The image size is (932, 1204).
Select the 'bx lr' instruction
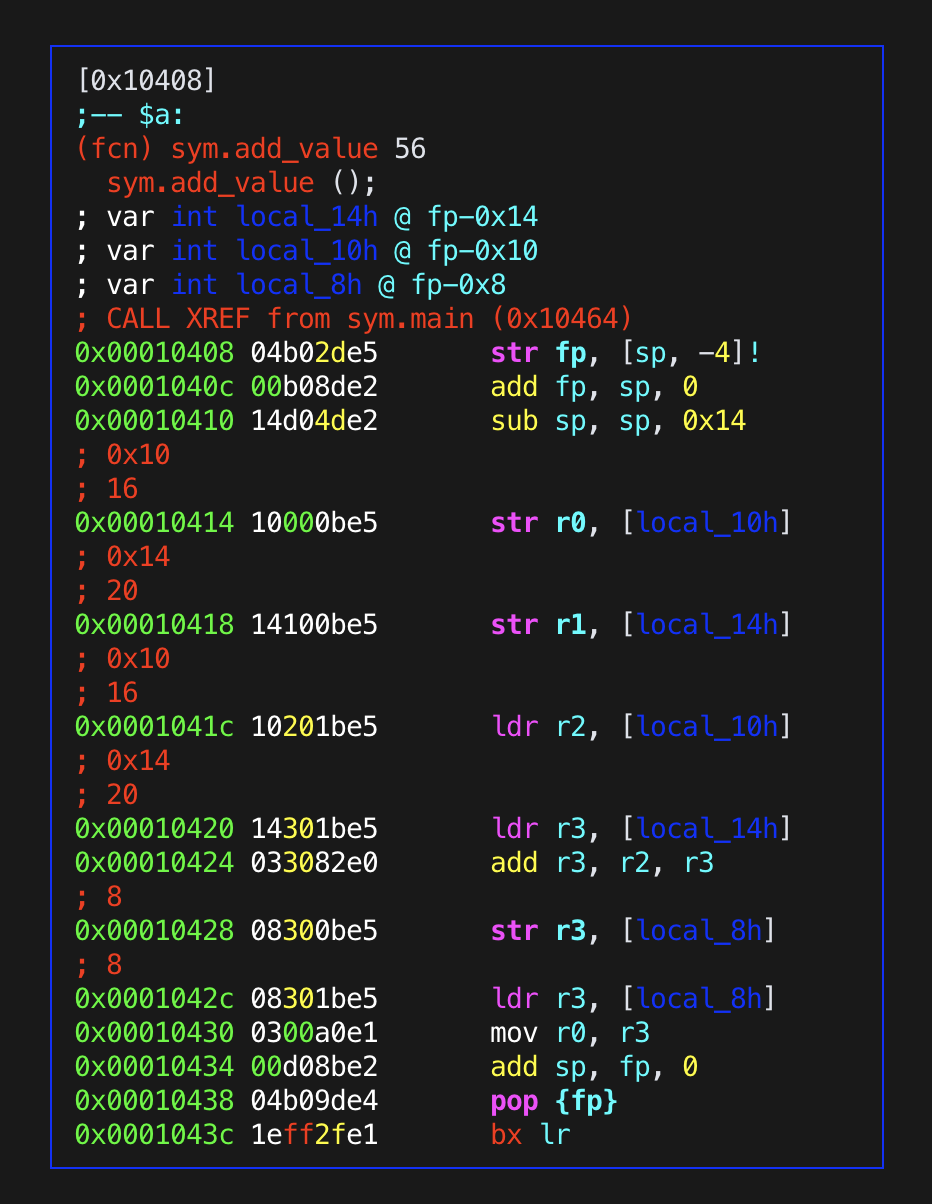(530, 1135)
